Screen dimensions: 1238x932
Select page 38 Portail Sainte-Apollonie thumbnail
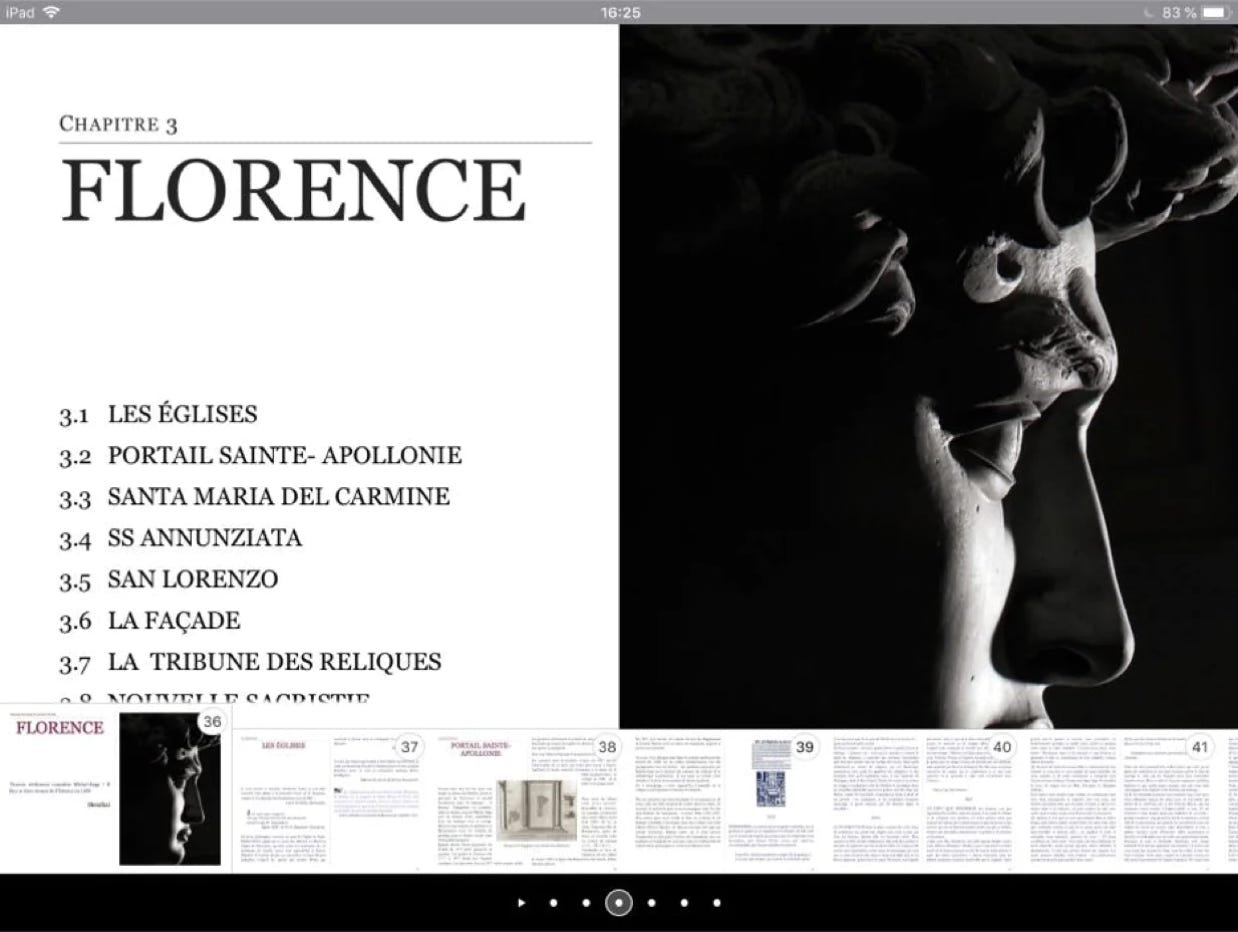click(527, 800)
